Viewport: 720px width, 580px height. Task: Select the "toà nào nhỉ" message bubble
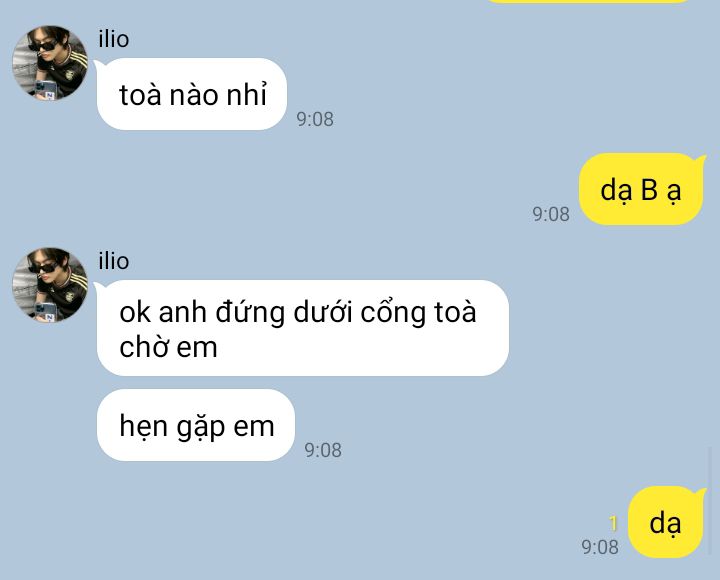192,94
